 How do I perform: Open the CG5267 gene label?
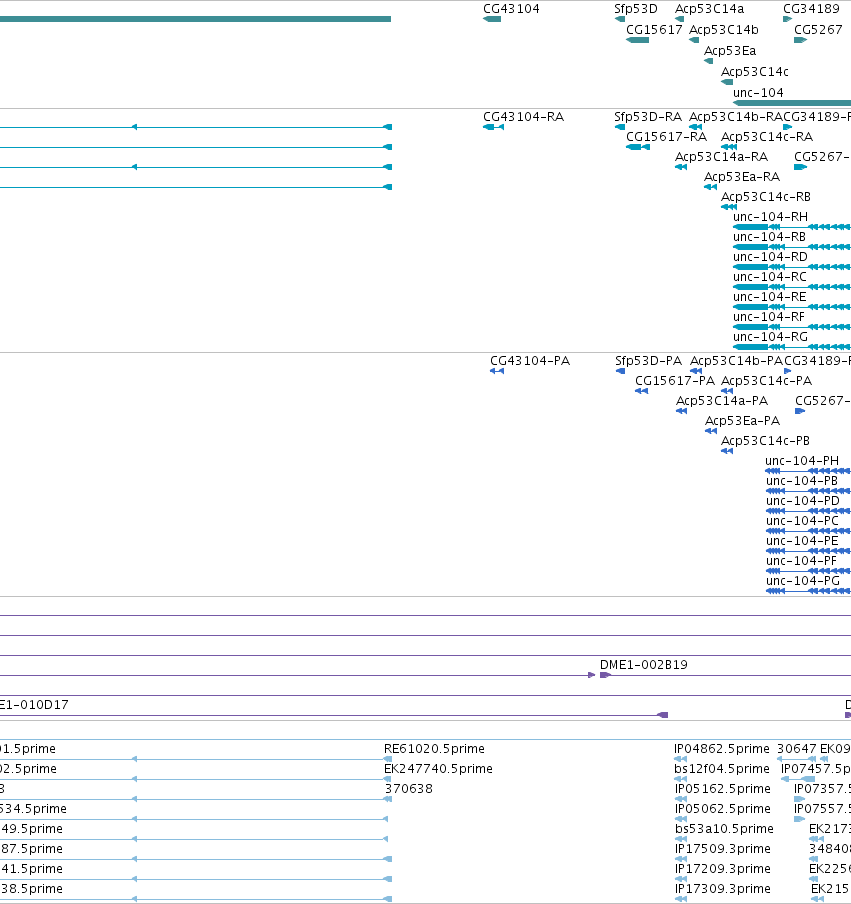click(818, 29)
